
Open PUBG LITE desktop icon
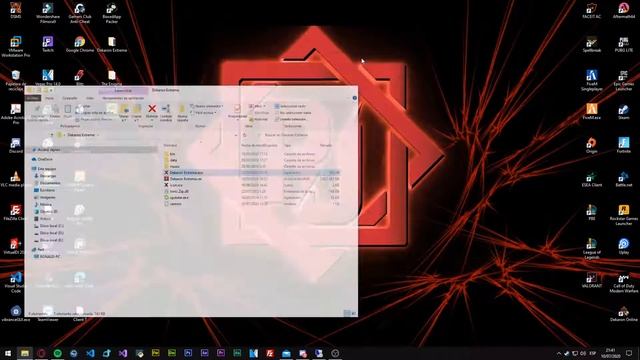point(623,44)
